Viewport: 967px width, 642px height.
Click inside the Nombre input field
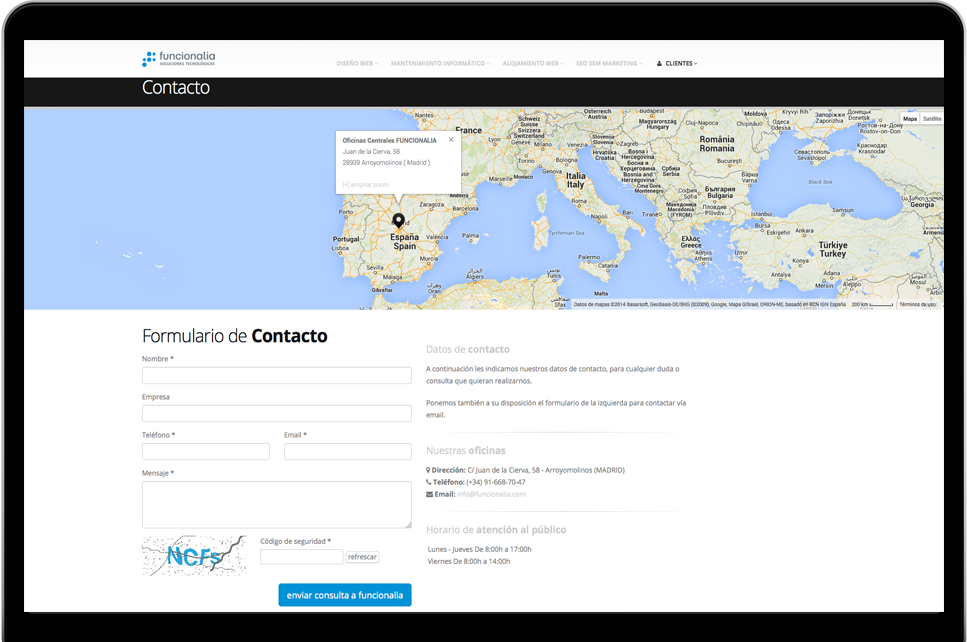[276, 374]
